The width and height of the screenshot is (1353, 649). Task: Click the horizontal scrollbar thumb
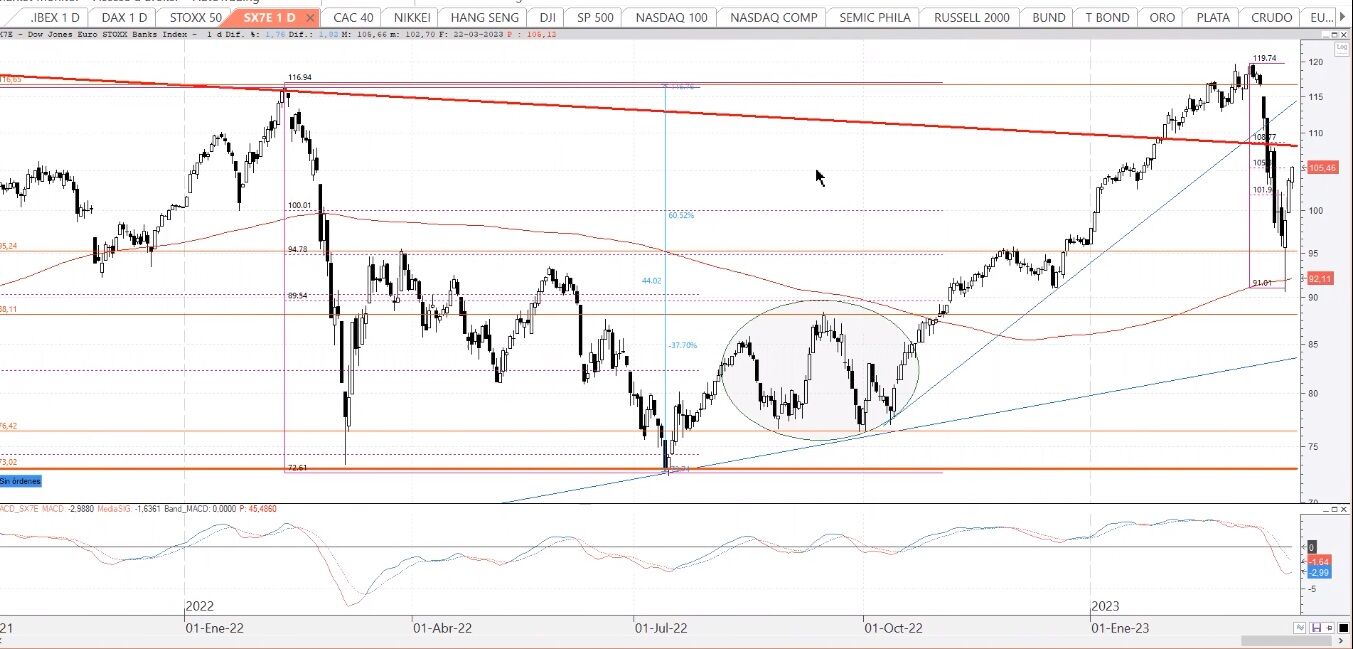(x=1286, y=640)
